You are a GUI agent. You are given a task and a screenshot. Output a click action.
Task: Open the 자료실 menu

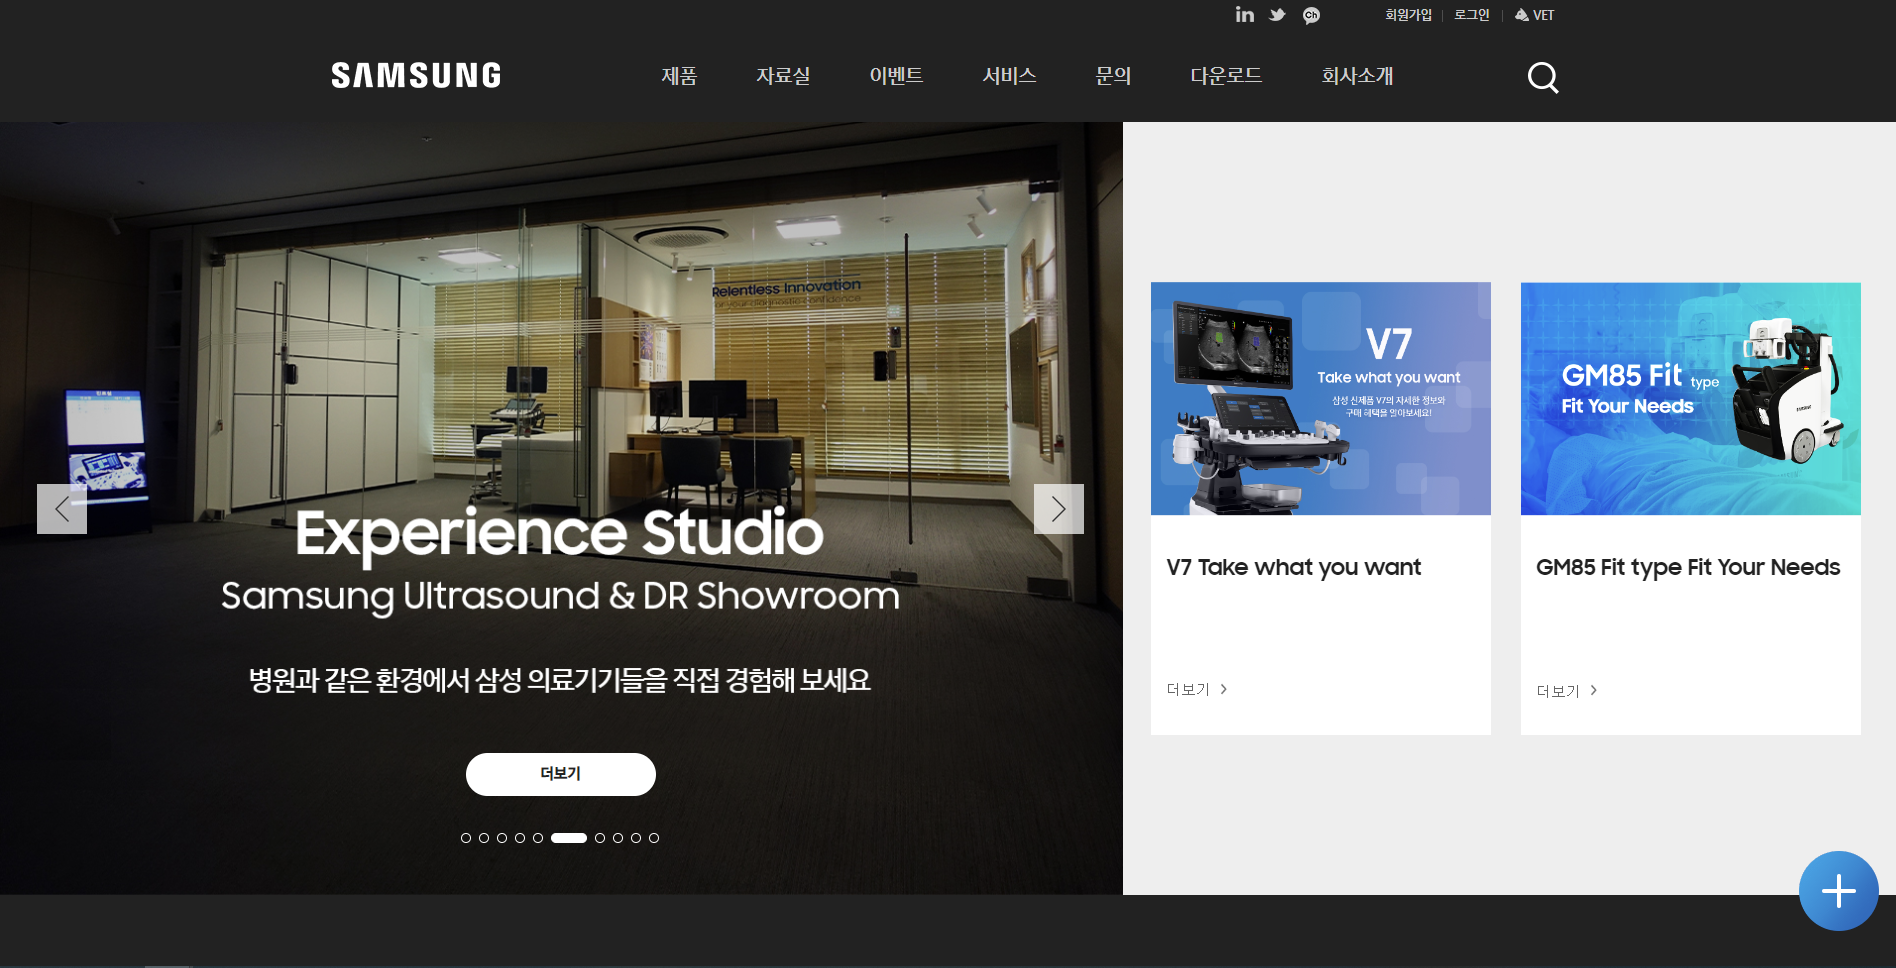tap(783, 76)
